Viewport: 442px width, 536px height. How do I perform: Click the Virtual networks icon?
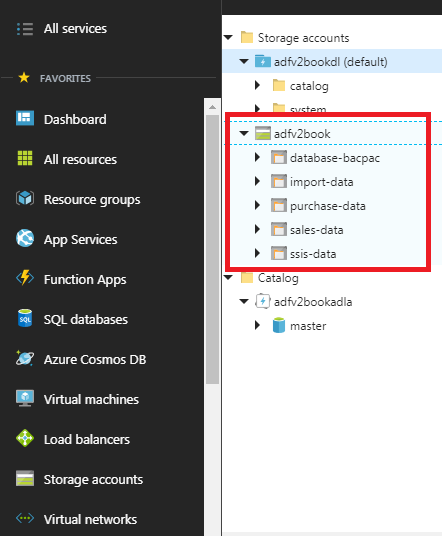click(x=25, y=518)
